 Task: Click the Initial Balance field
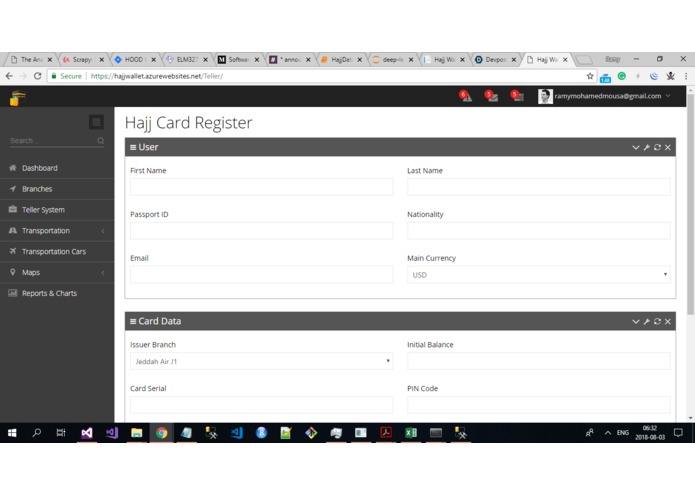[x=539, y=361]
